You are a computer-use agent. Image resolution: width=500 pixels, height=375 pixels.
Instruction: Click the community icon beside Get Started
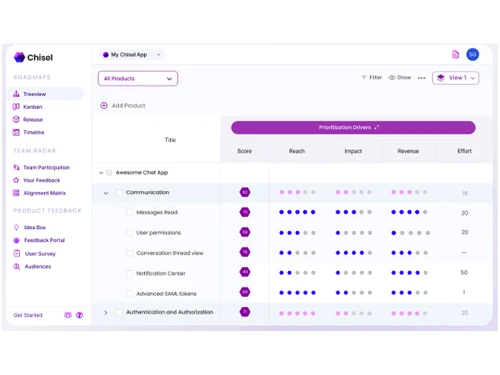pos(68,315)
